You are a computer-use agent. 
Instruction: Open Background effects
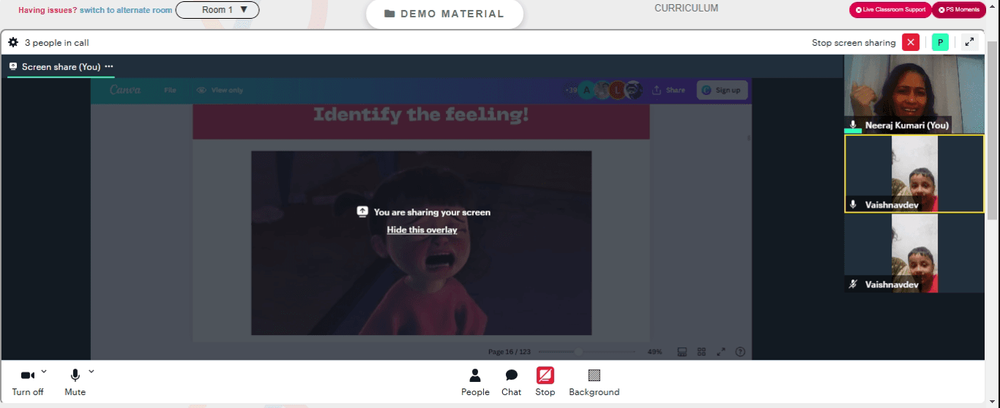tap(594, 382)
